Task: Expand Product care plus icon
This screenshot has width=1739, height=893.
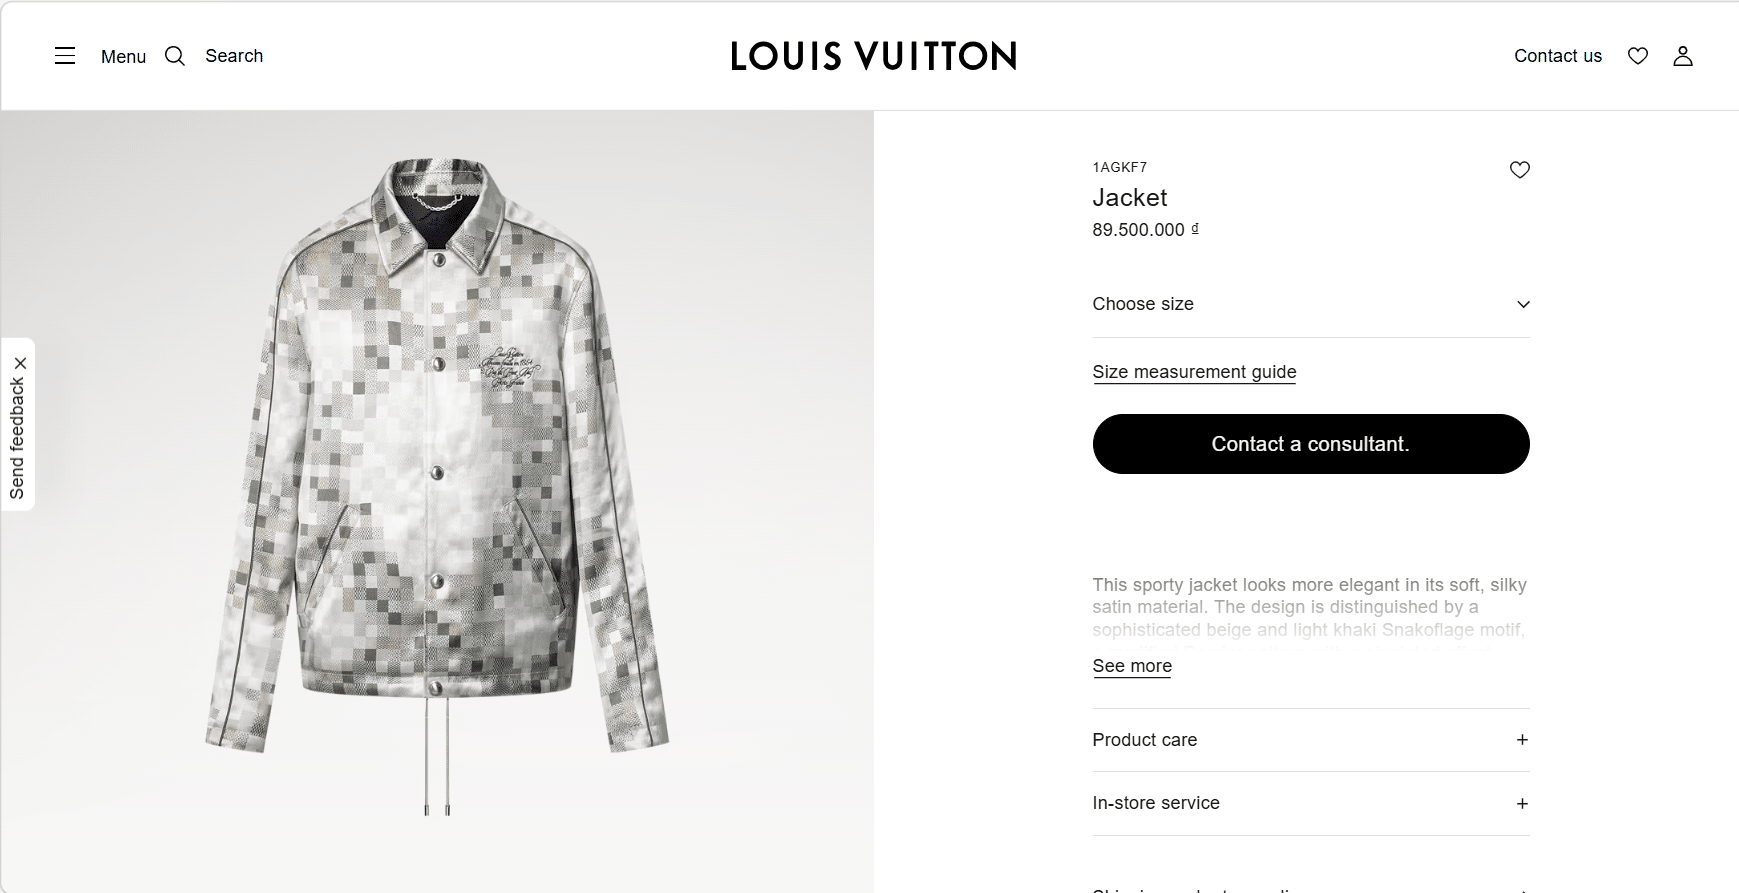Action: (1522, 740)
